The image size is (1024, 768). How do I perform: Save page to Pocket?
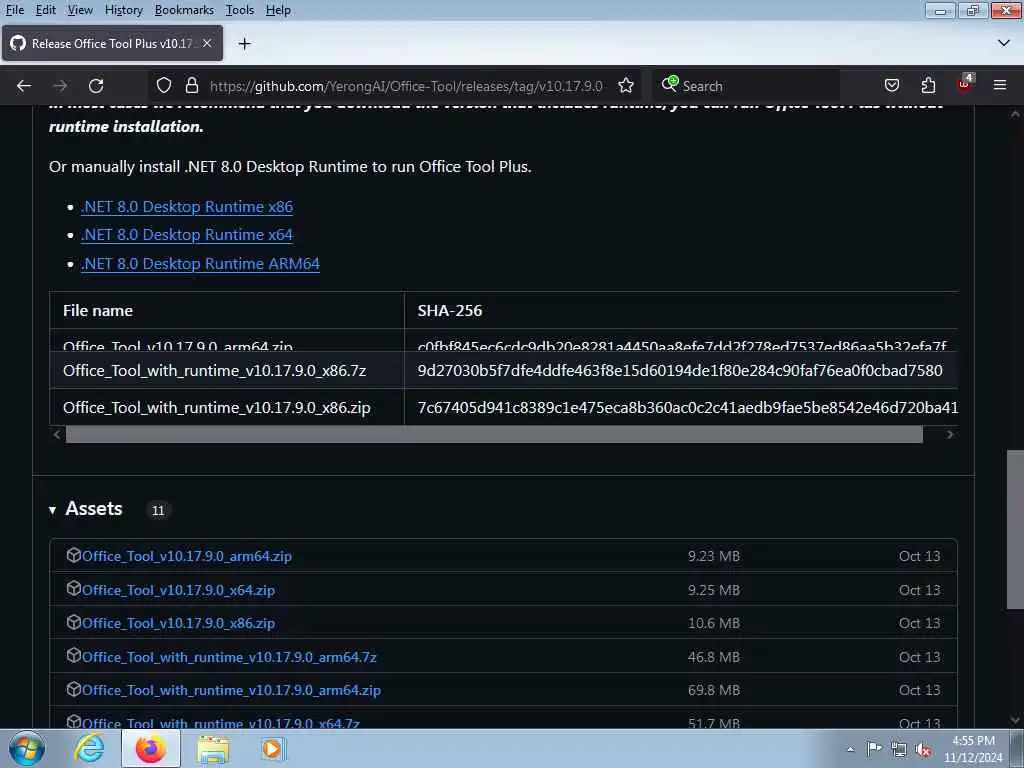tap(891, 86)
